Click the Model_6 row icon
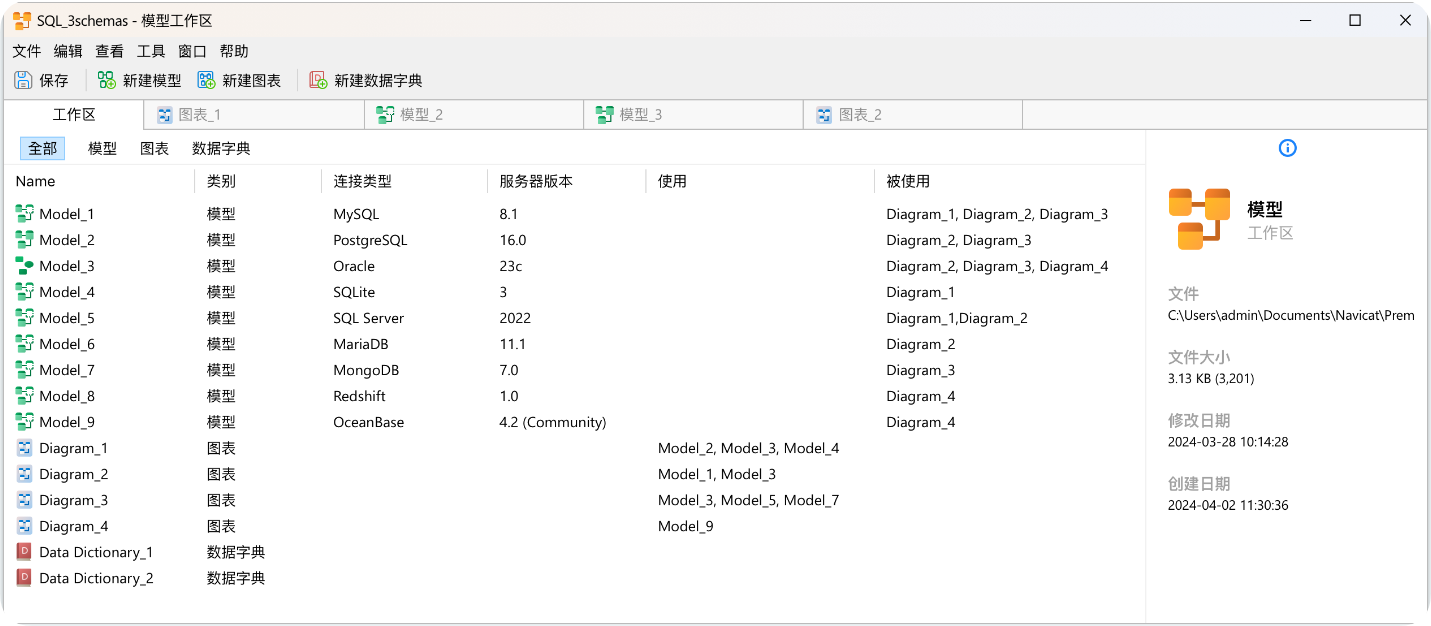Viewport: 1431px width, 626px height. [x=25, y=344]
